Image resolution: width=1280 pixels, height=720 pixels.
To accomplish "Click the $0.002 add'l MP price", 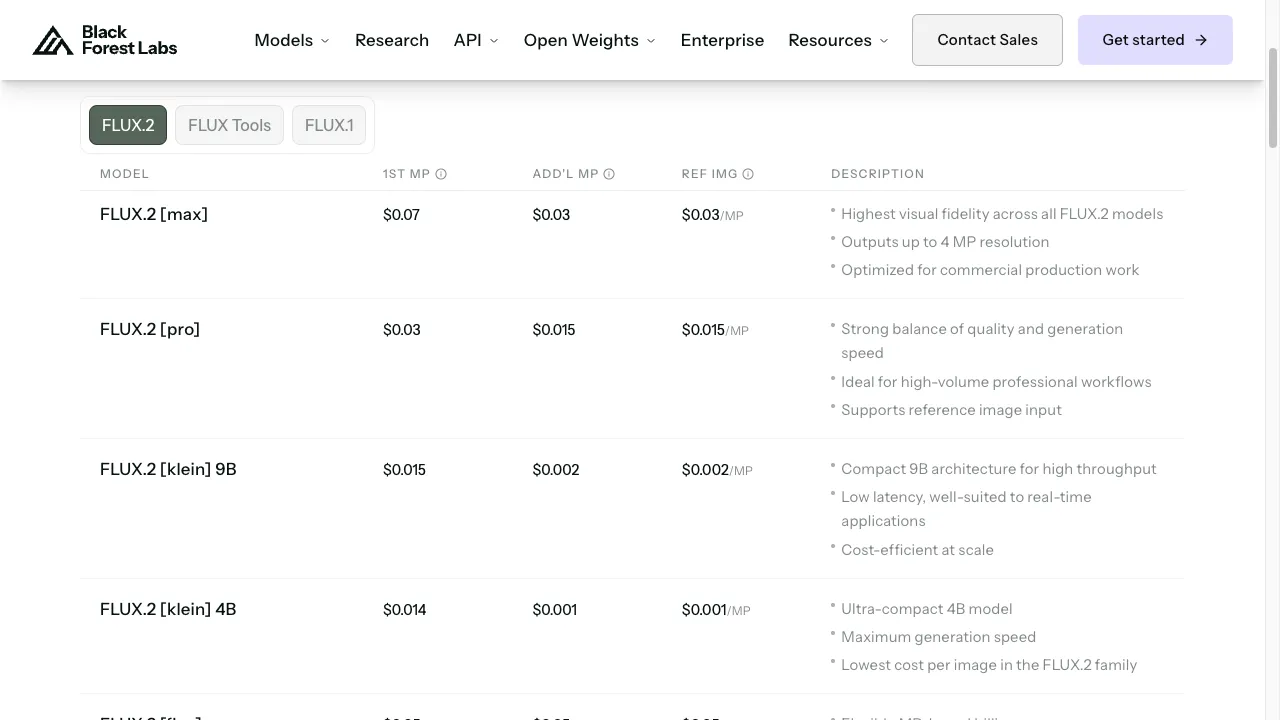I will [x=556, y=470].
